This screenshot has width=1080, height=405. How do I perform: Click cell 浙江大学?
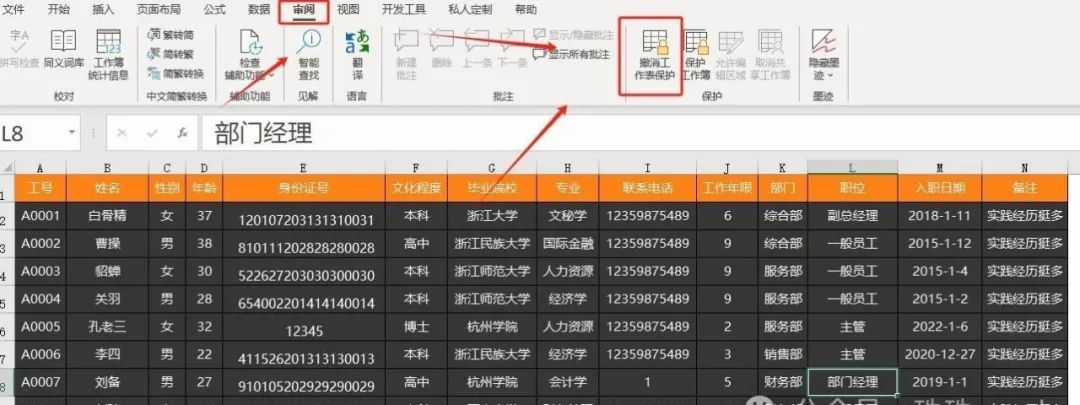point(492,216)
